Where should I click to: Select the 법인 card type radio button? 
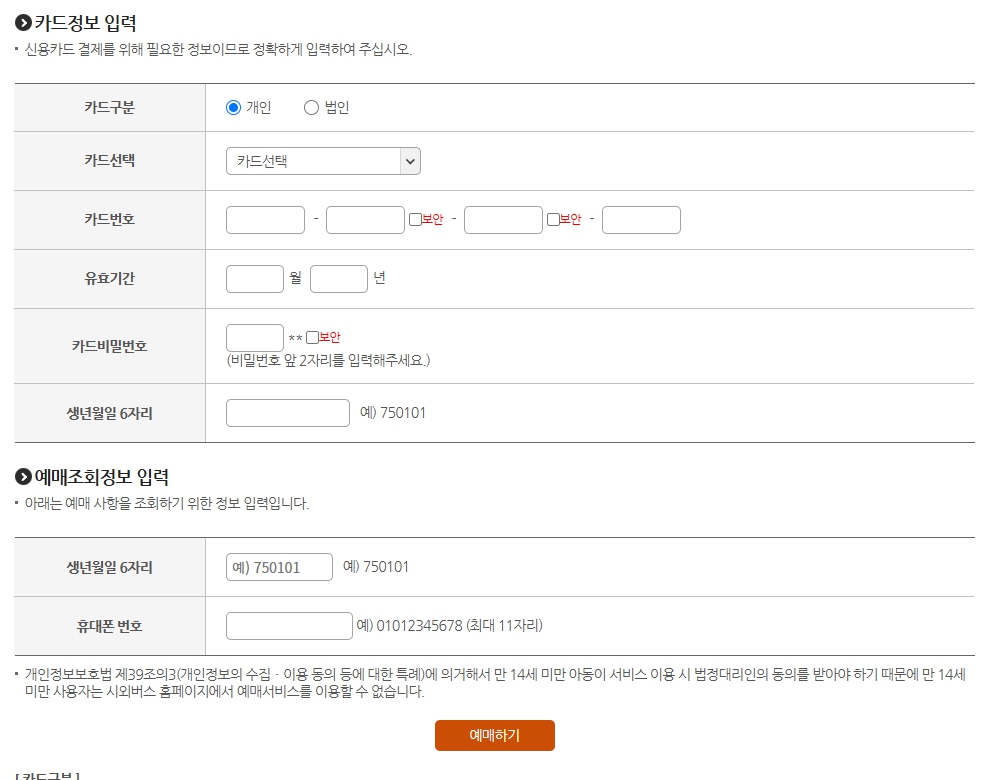tap(313, 110)
